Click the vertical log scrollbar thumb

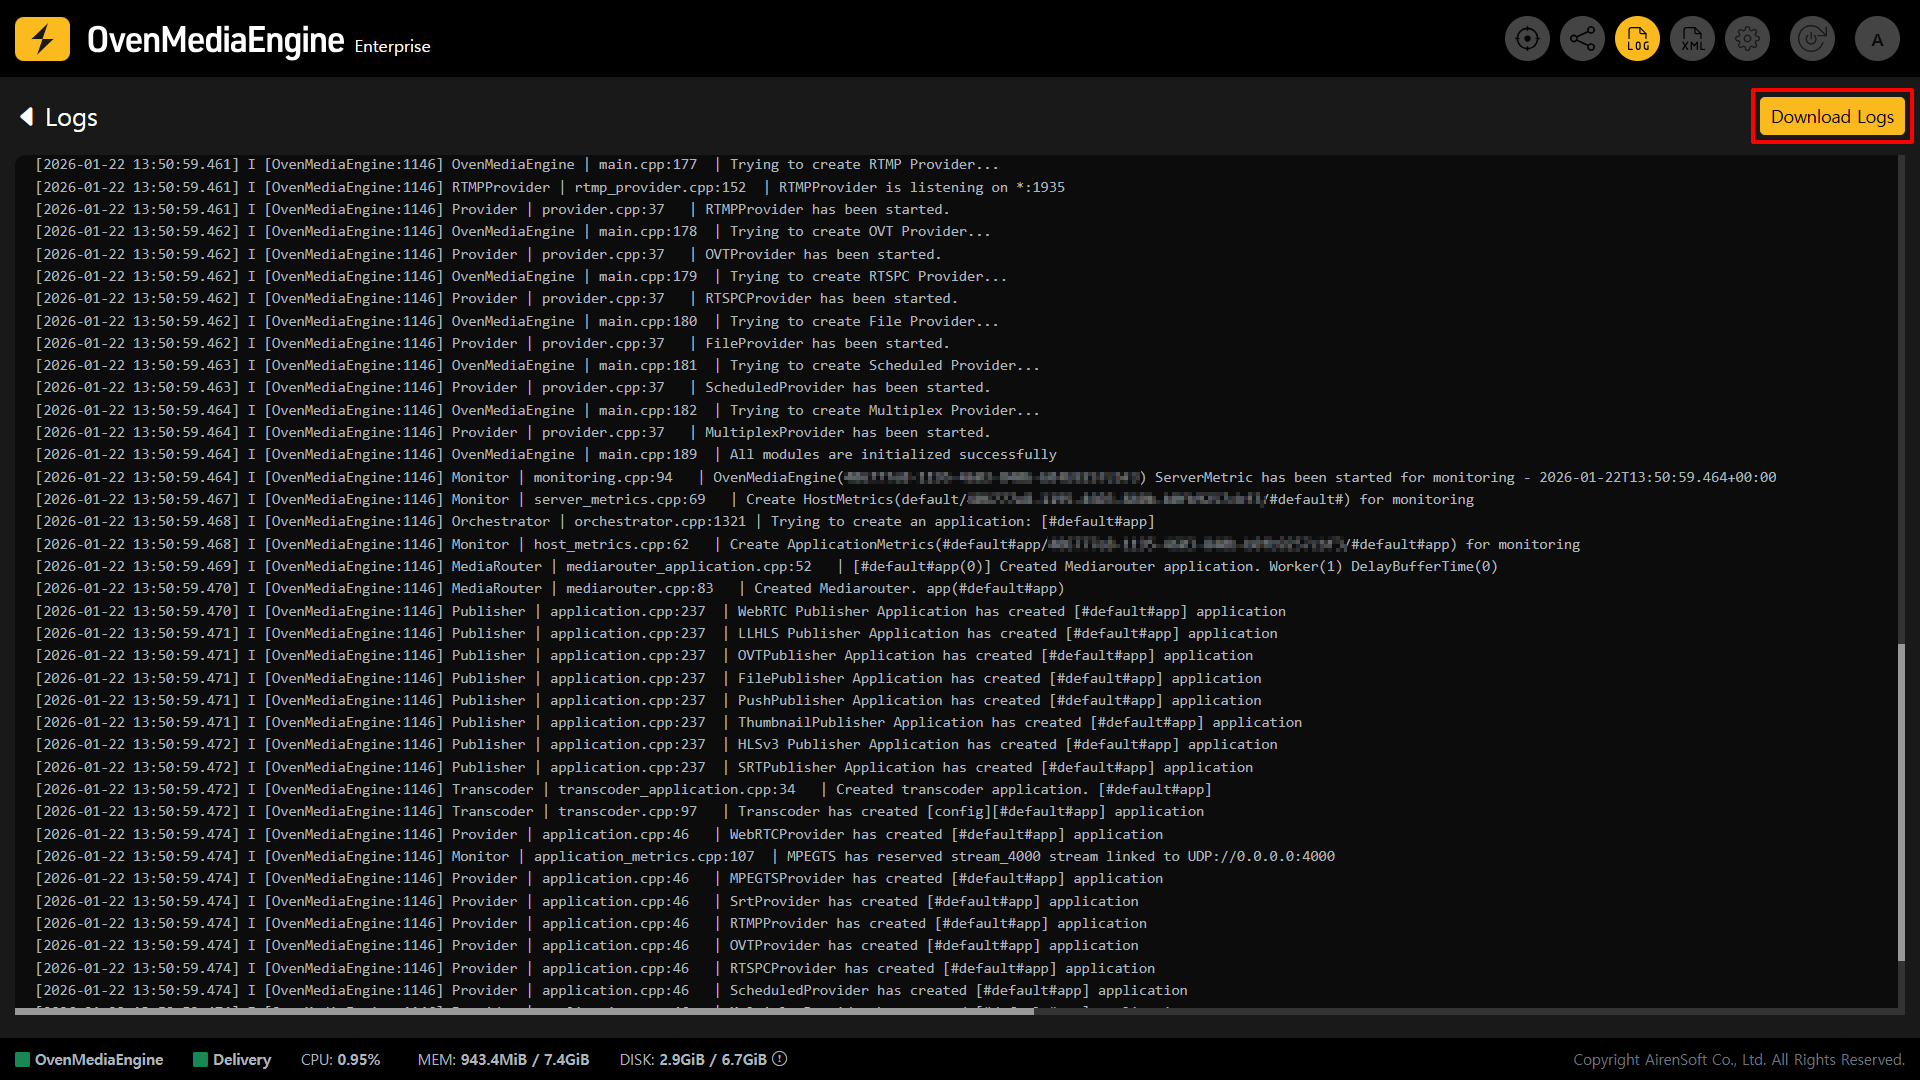[x=1901, y=800]
